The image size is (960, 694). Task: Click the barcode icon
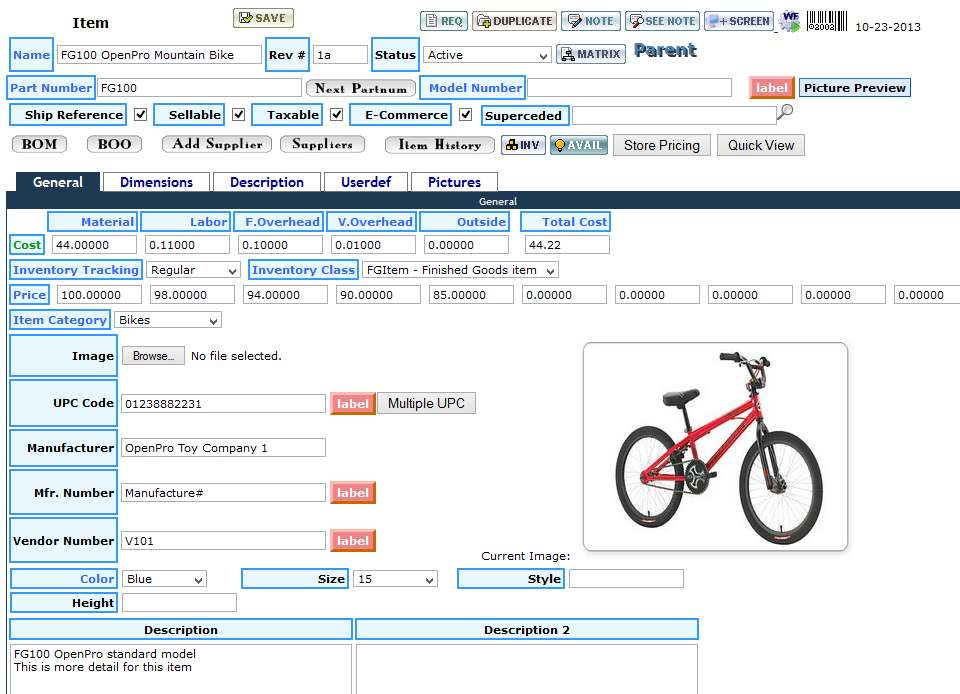click(827, 22)
